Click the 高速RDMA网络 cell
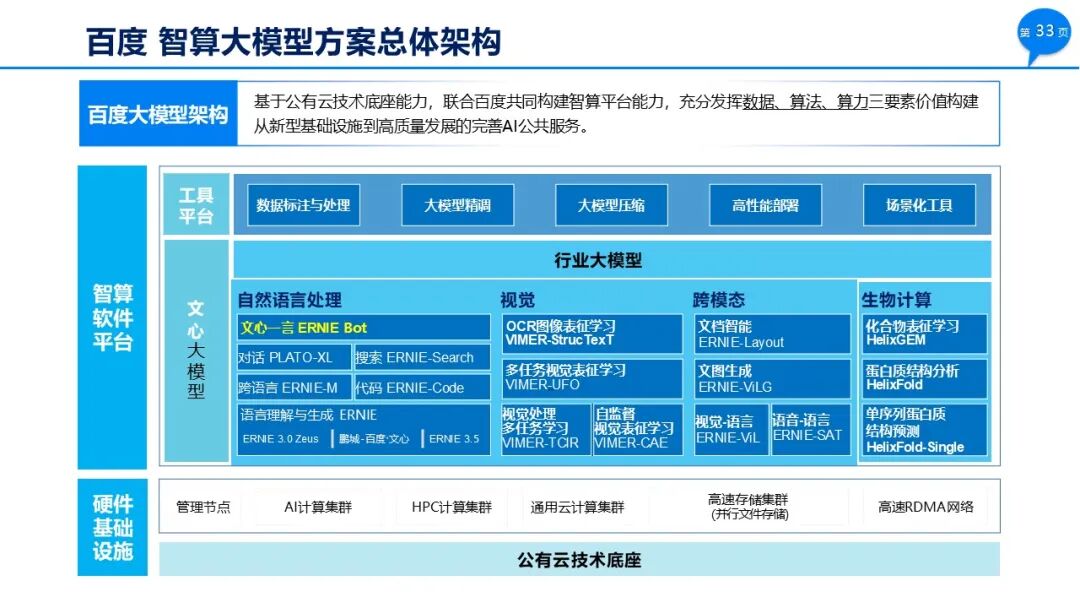 (926, 507)
